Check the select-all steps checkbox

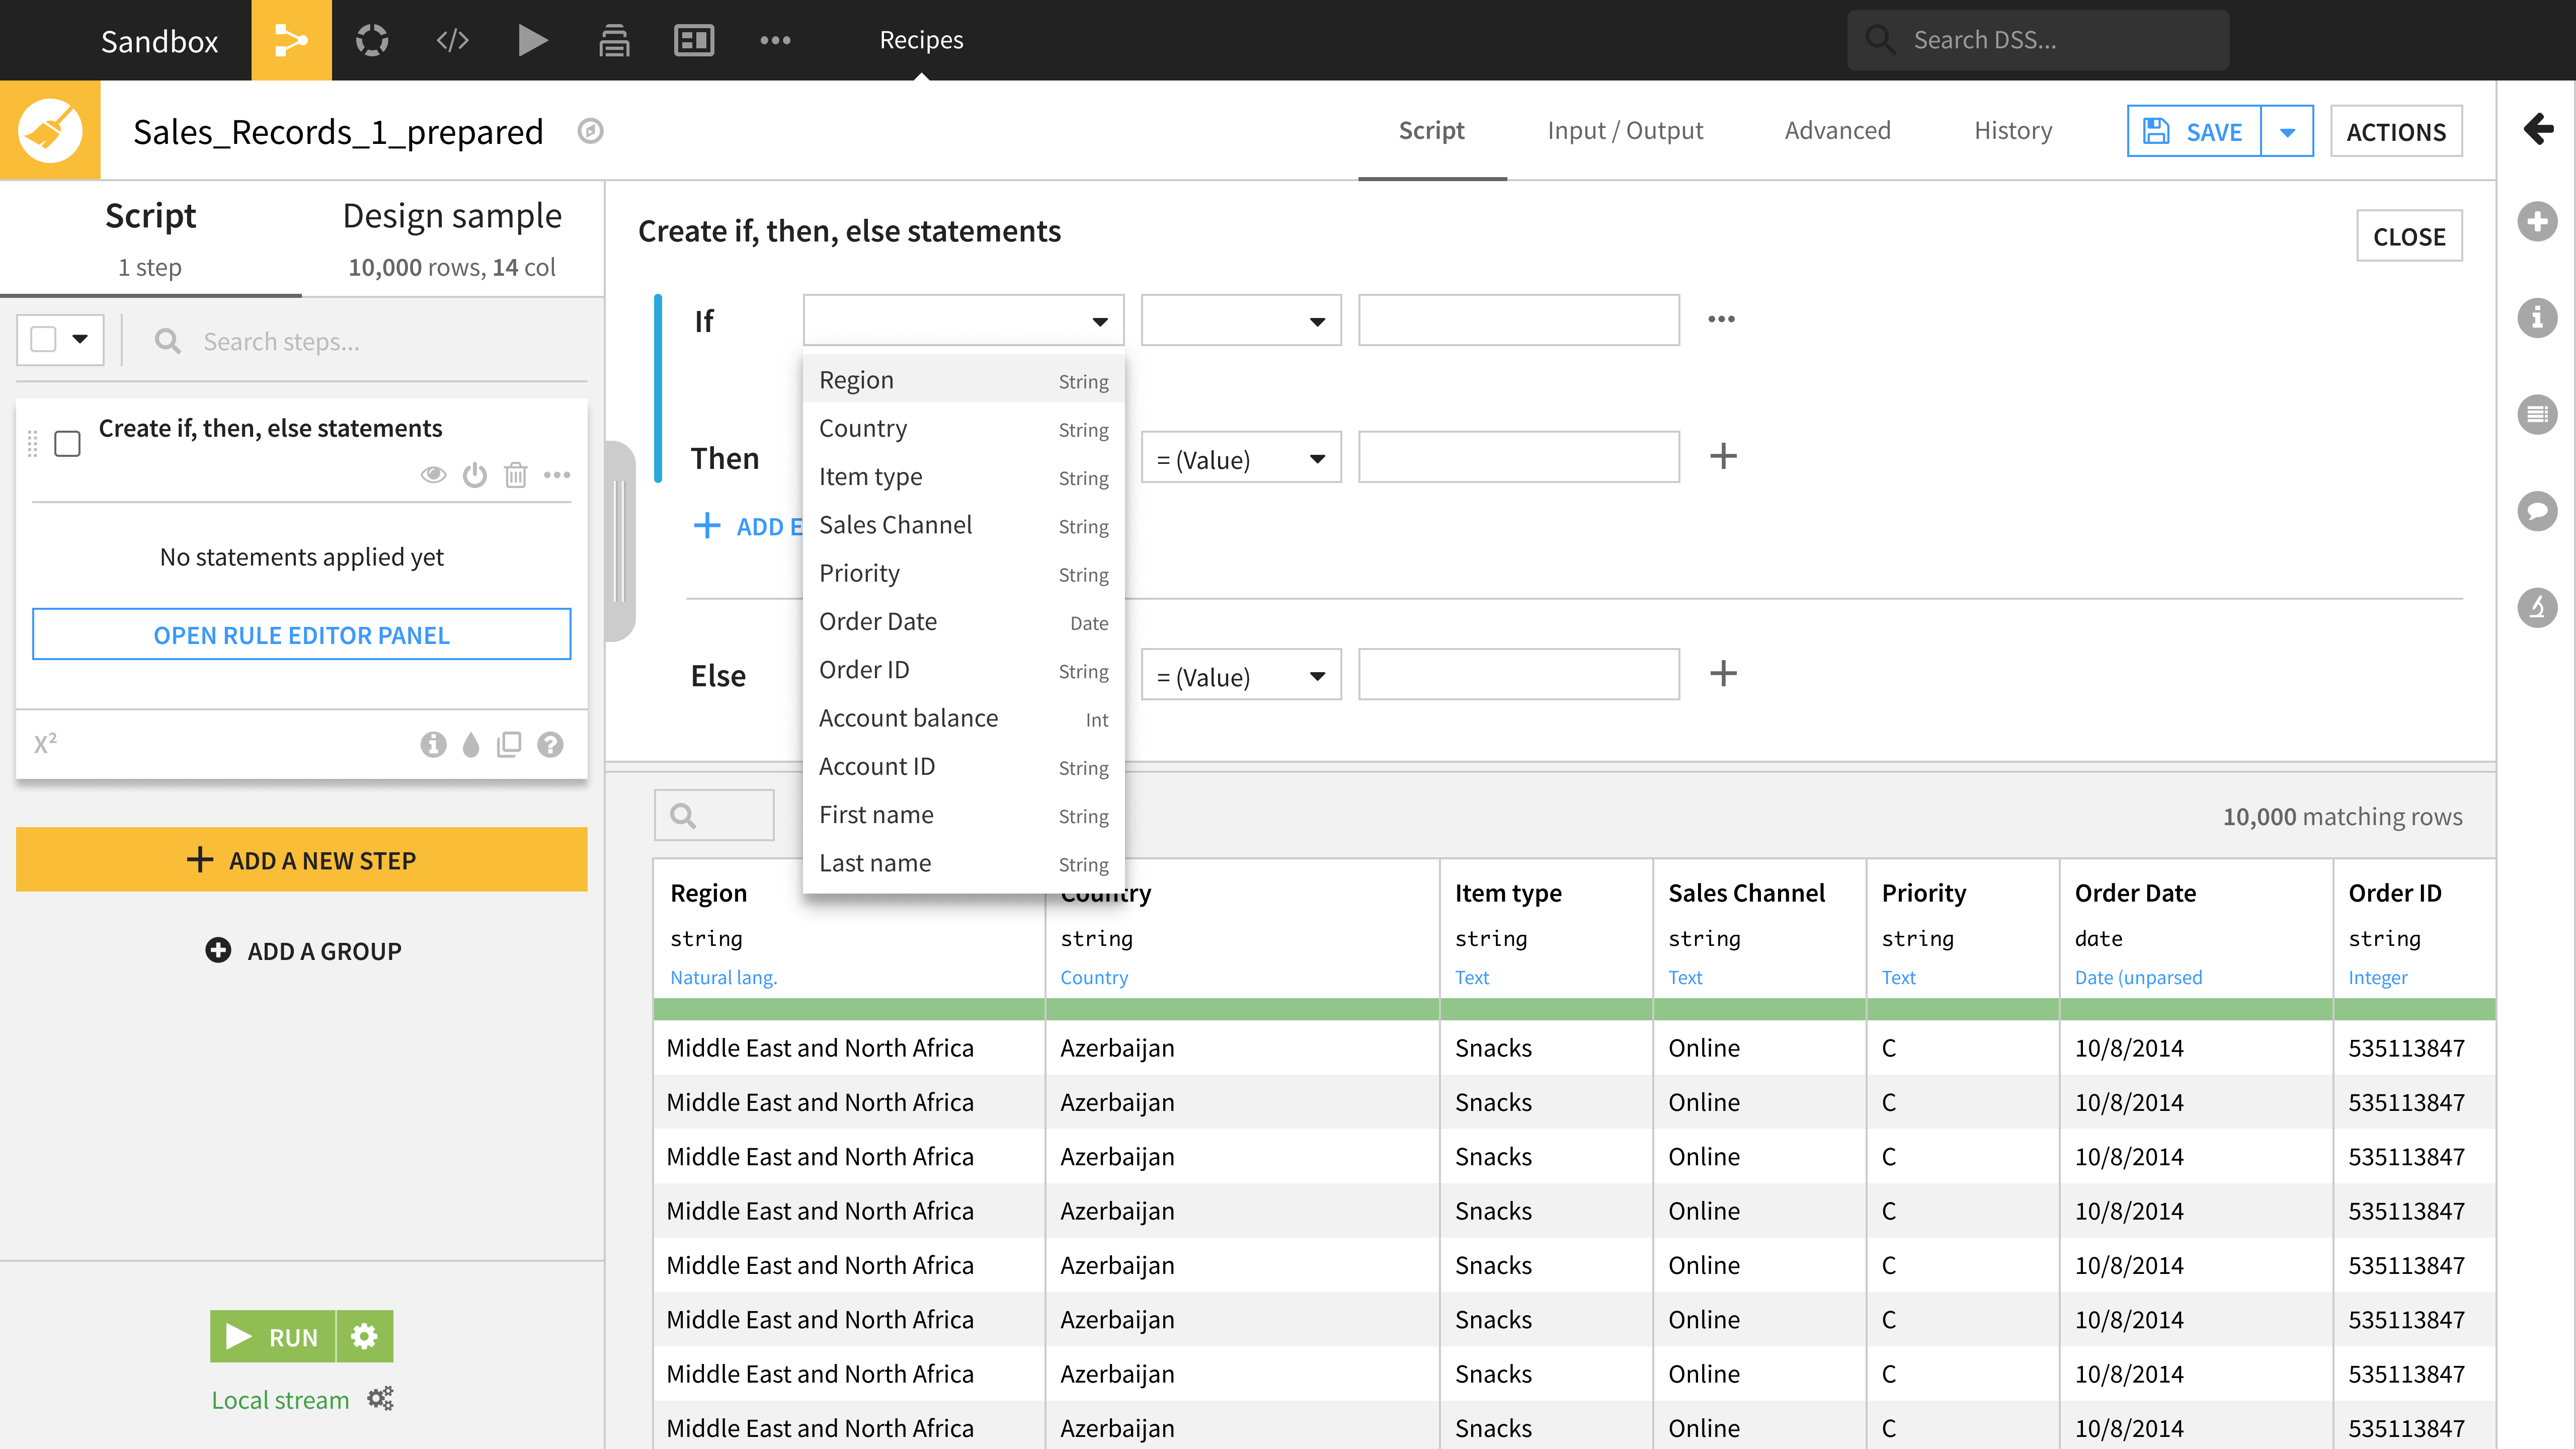[43, 339]
